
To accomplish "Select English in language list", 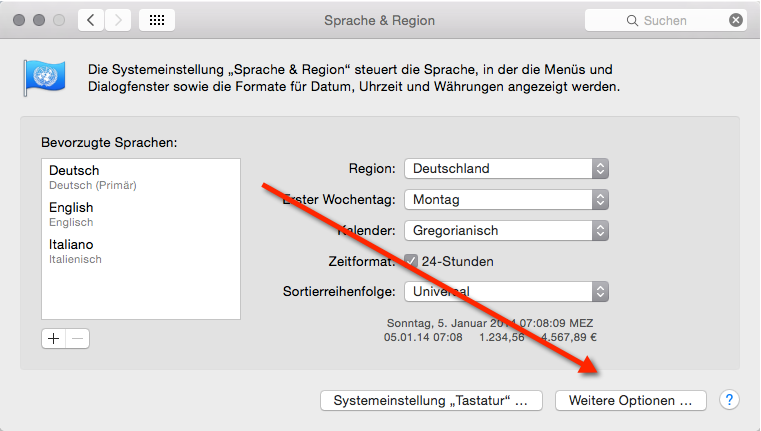I will point(140,214).
